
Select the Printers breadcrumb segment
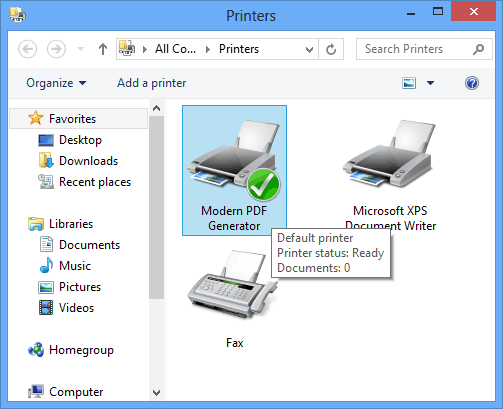coord(239,49)
